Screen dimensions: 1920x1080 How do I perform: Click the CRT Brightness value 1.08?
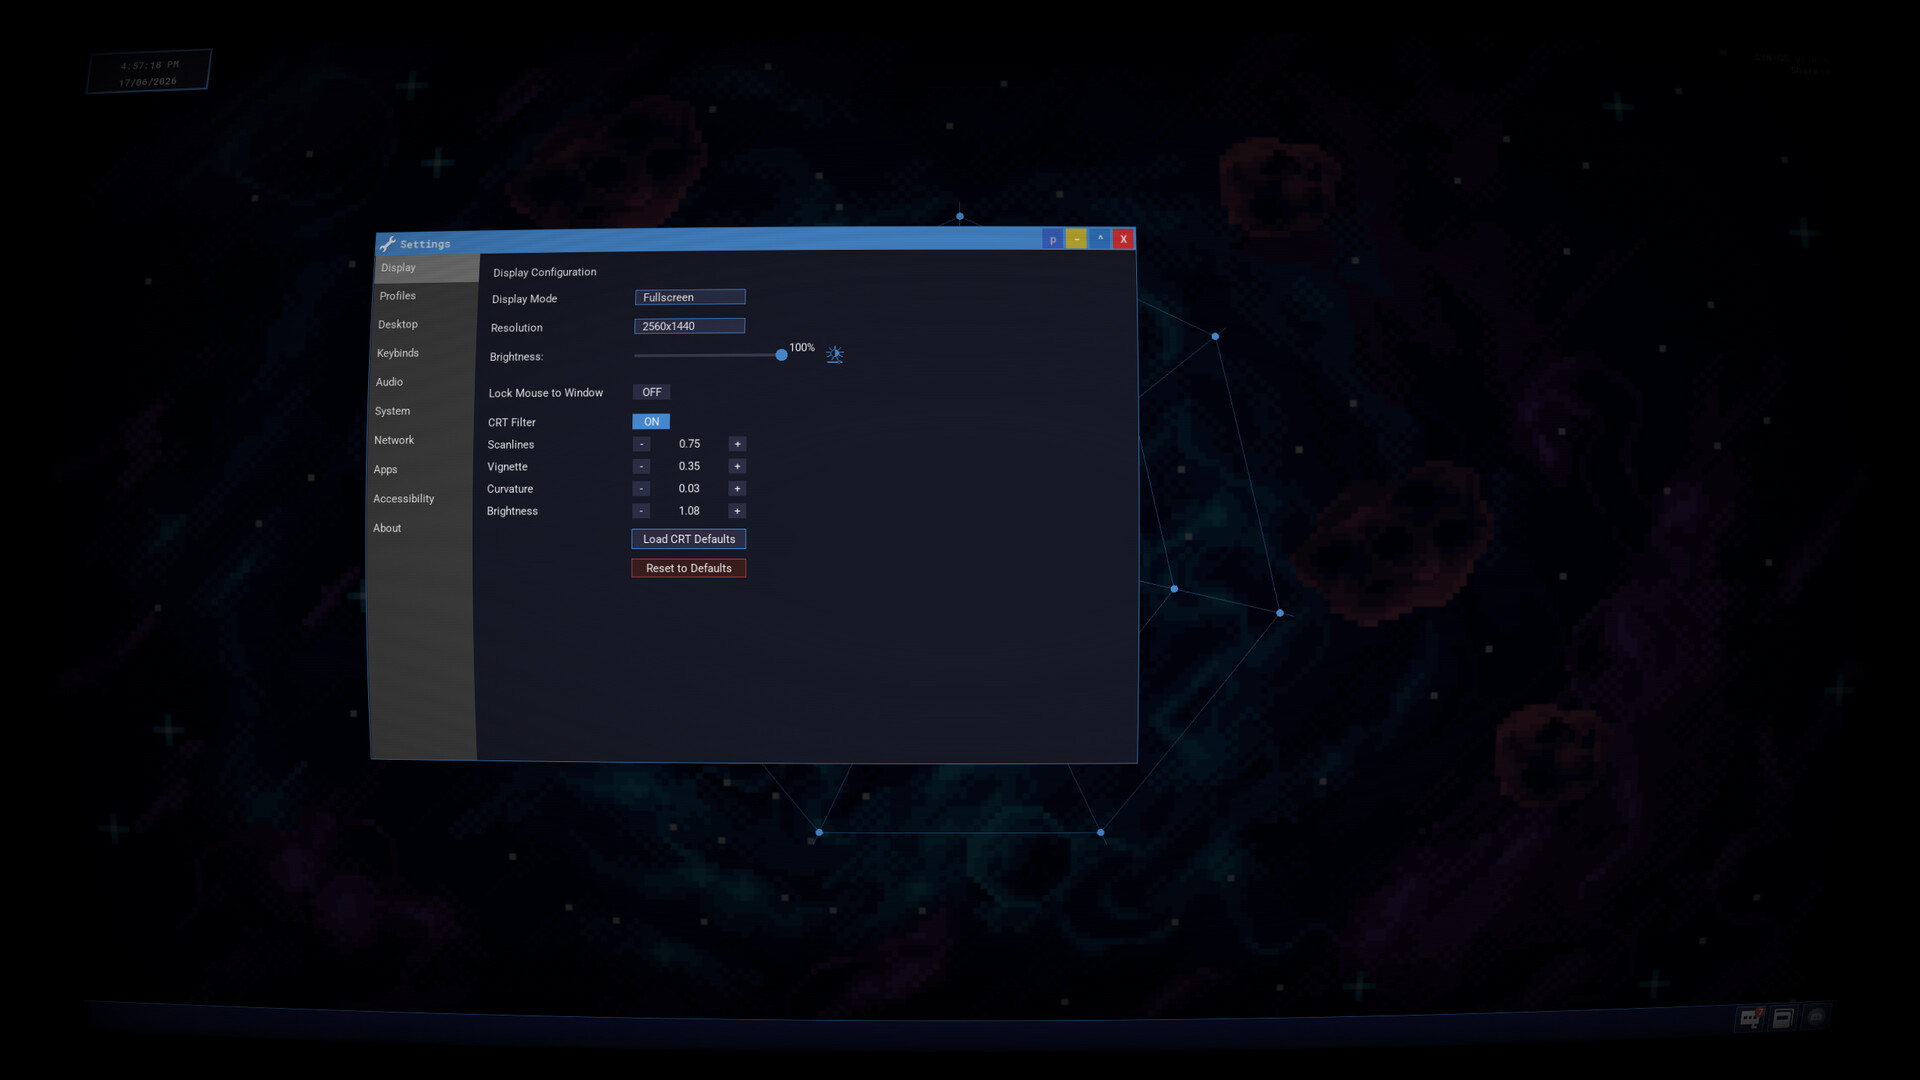[x=689, y=511]
